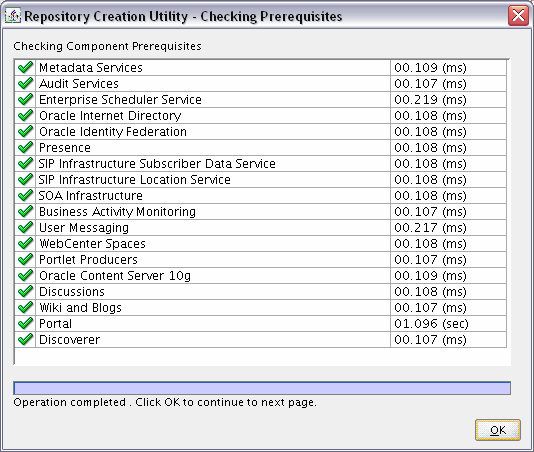The height and width of the screenshot is (452, 534).
Task: Click the green checkmark beside Portal
Action: (26, 324)
